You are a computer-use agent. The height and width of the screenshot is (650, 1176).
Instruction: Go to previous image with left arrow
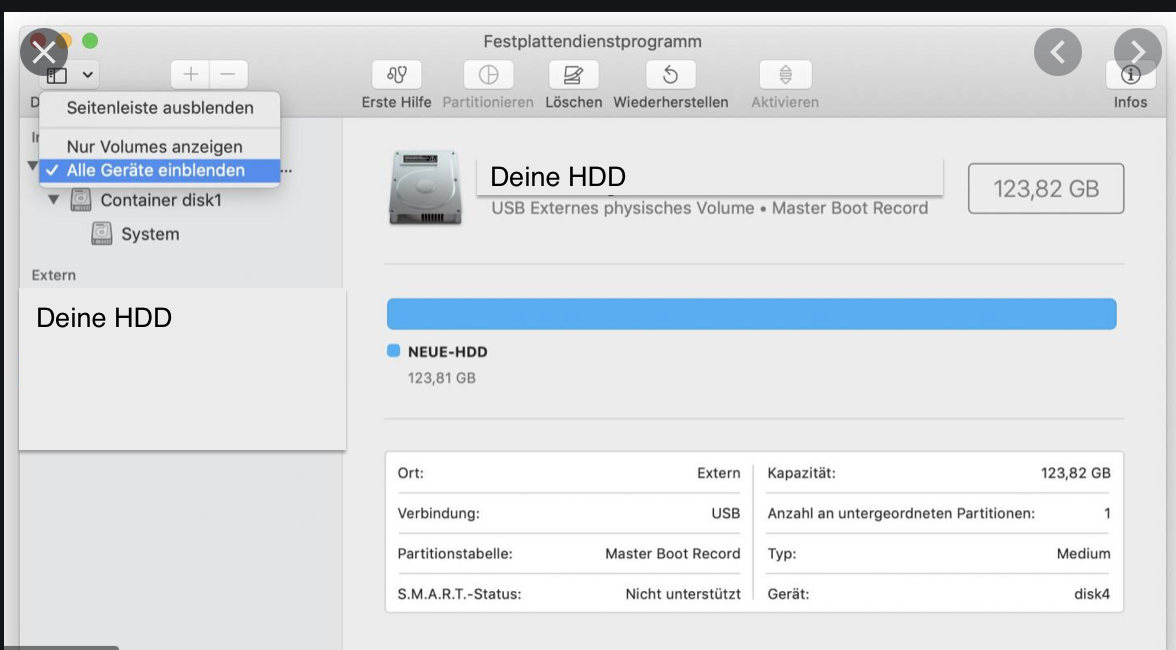pyautogui.click(x=1058, y=51)
